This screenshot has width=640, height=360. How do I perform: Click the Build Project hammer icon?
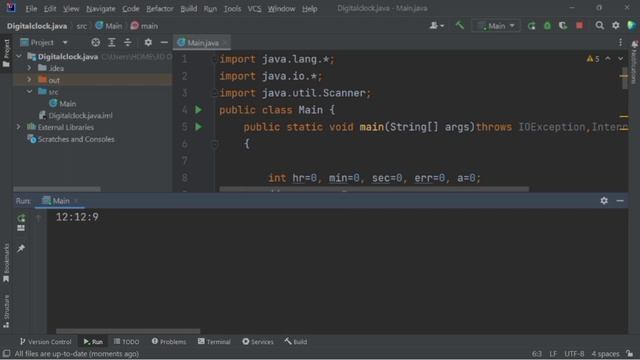(460, 25)
